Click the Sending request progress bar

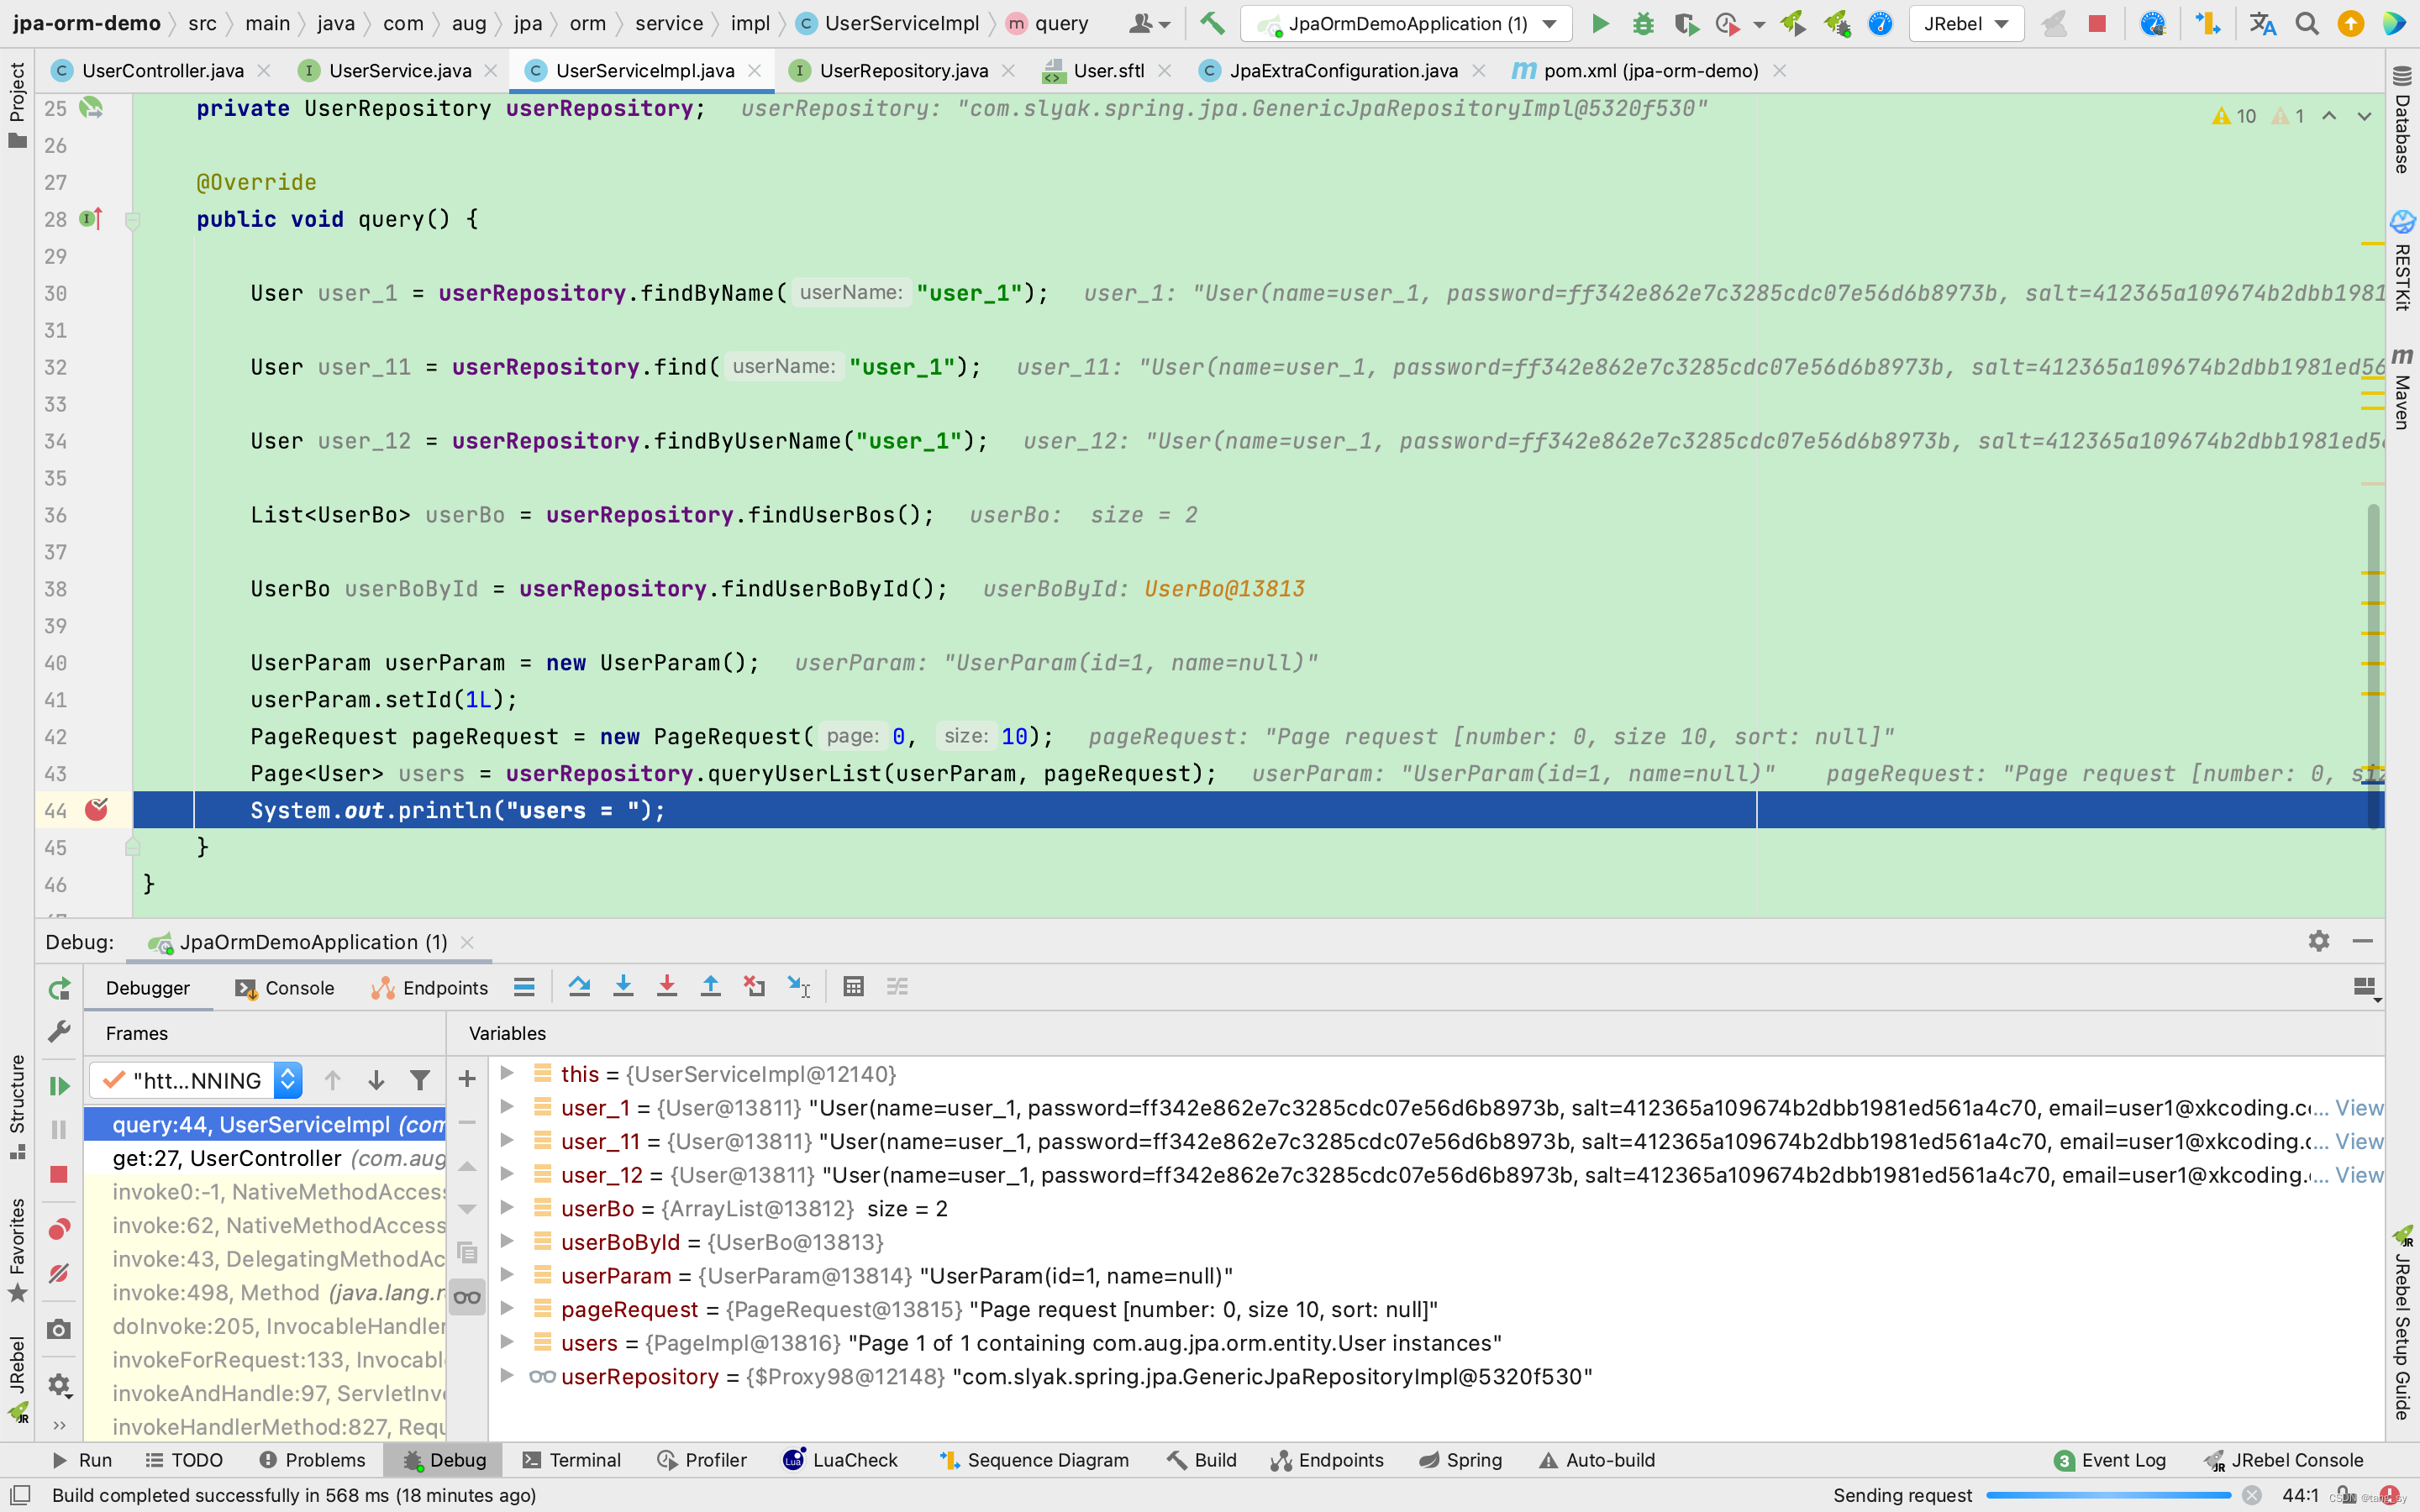tap(2108, 1495)
